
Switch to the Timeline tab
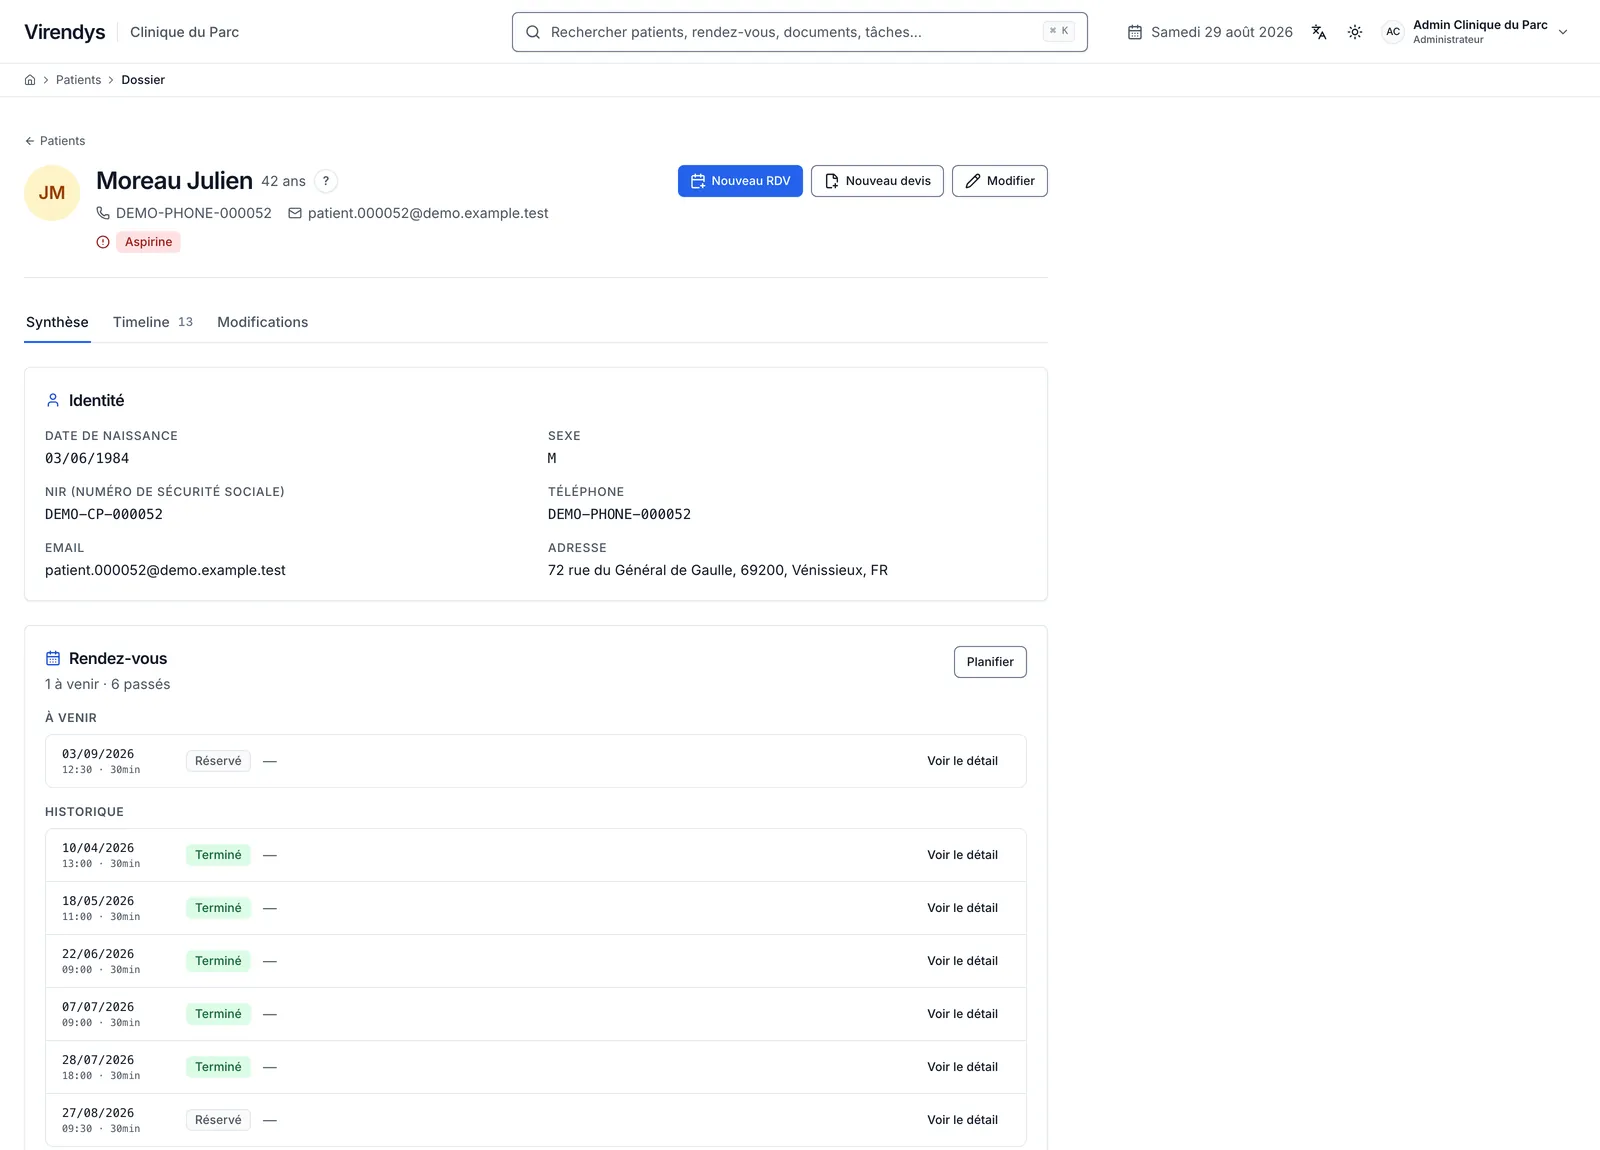[x=153, y=322]
